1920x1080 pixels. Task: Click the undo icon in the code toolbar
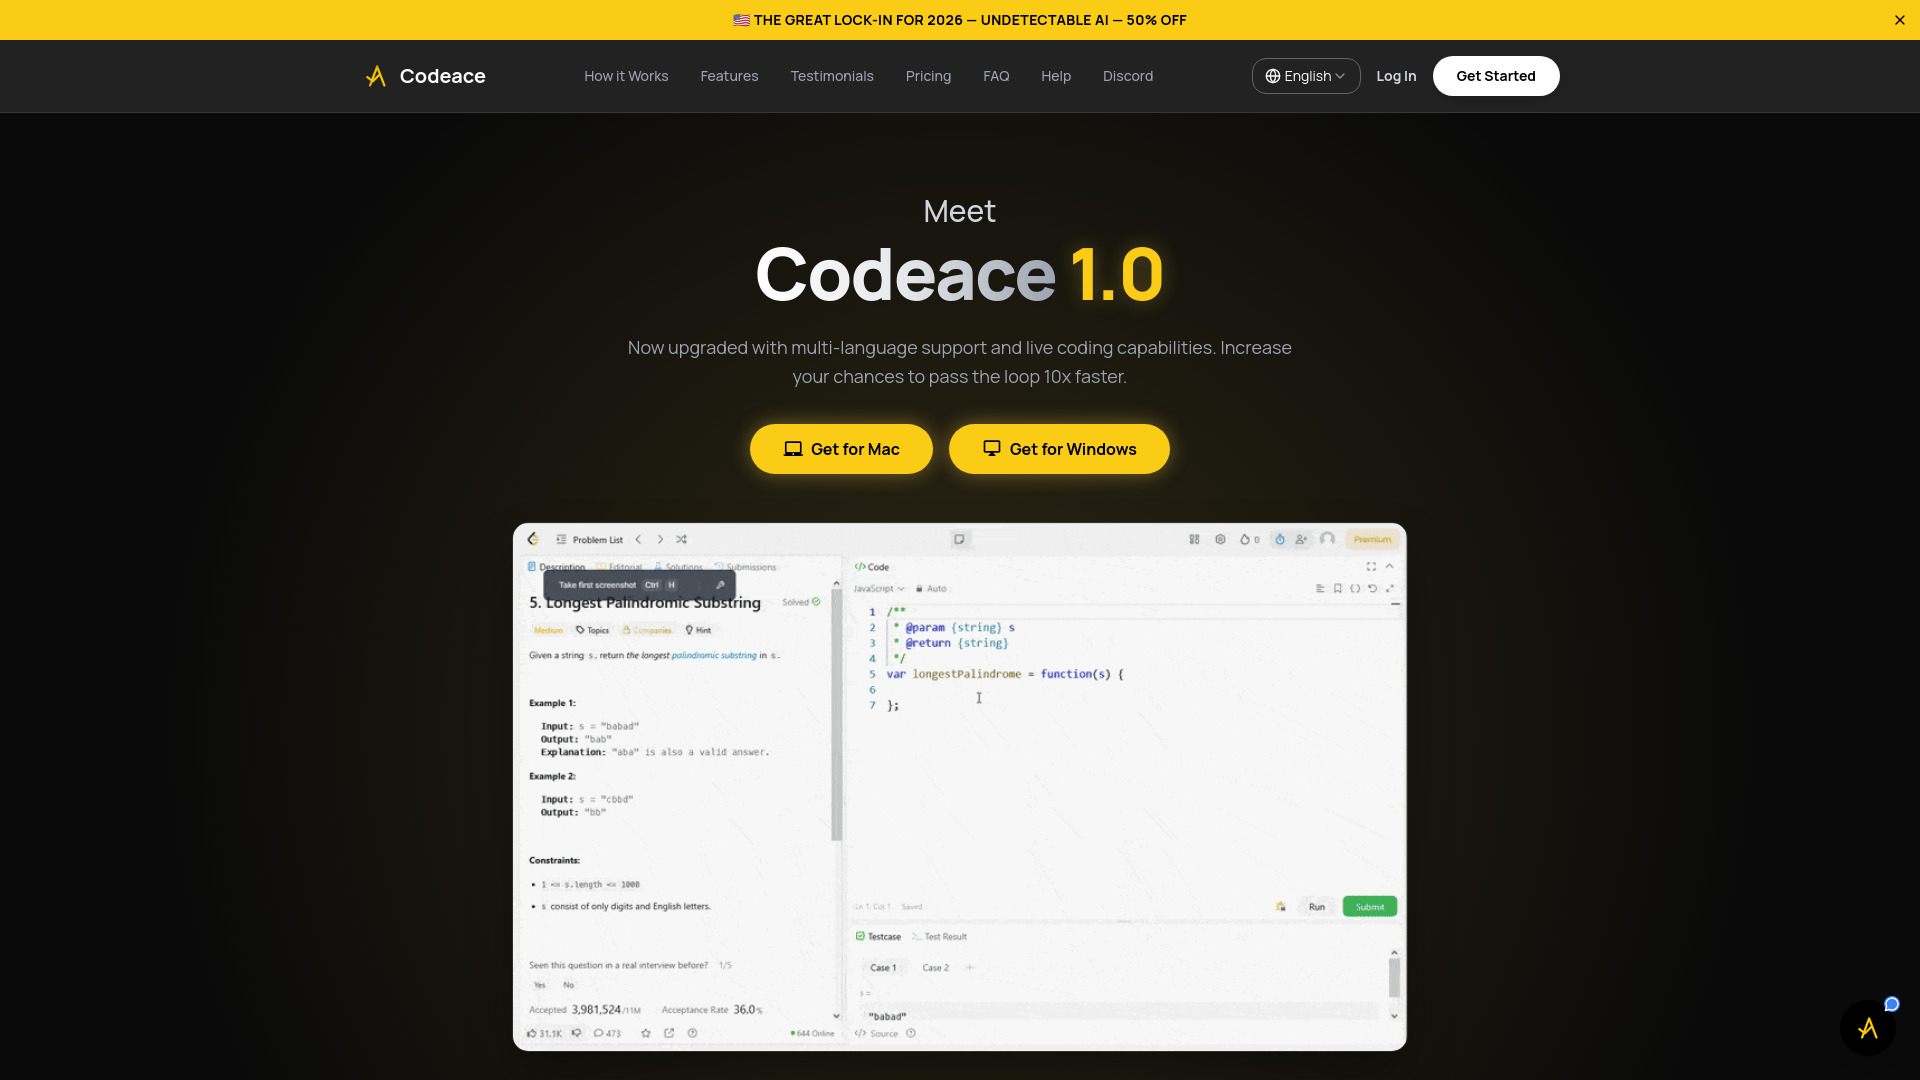[1372, 589]
